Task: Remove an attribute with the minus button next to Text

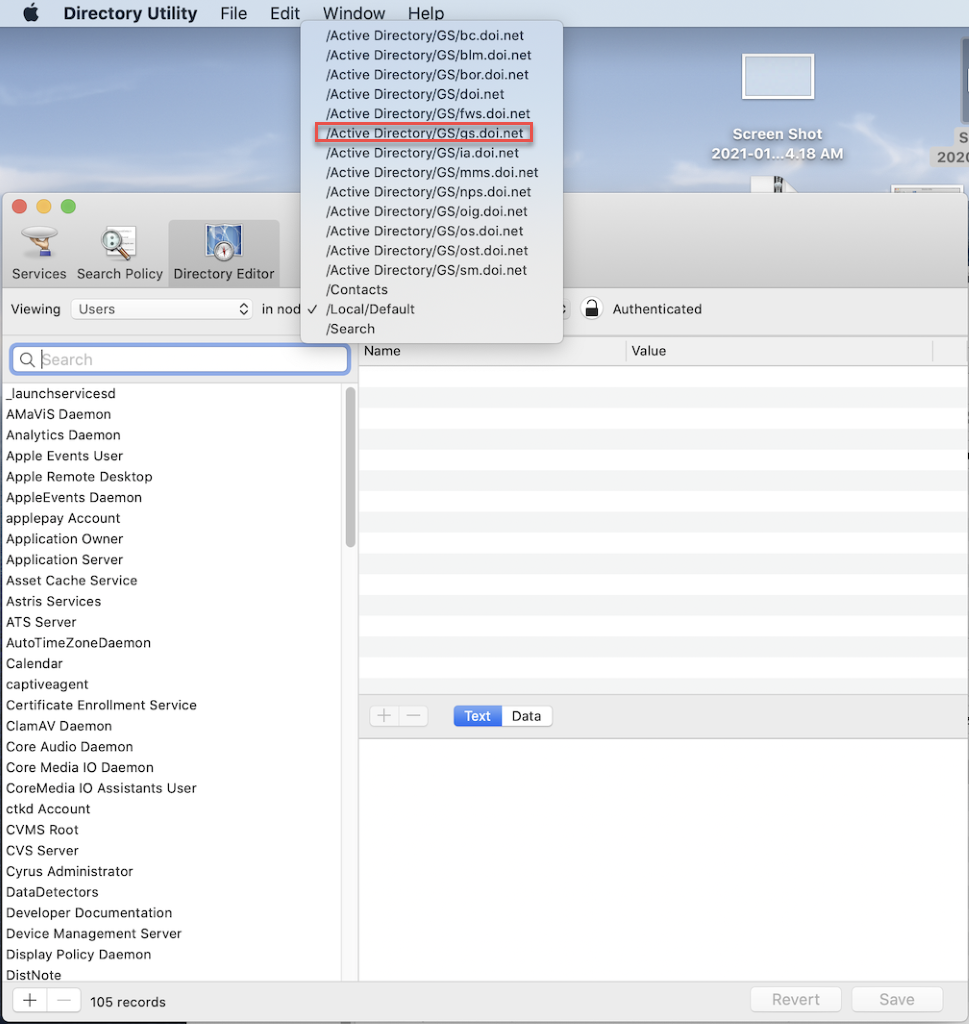Action: (x=413, y=716)
